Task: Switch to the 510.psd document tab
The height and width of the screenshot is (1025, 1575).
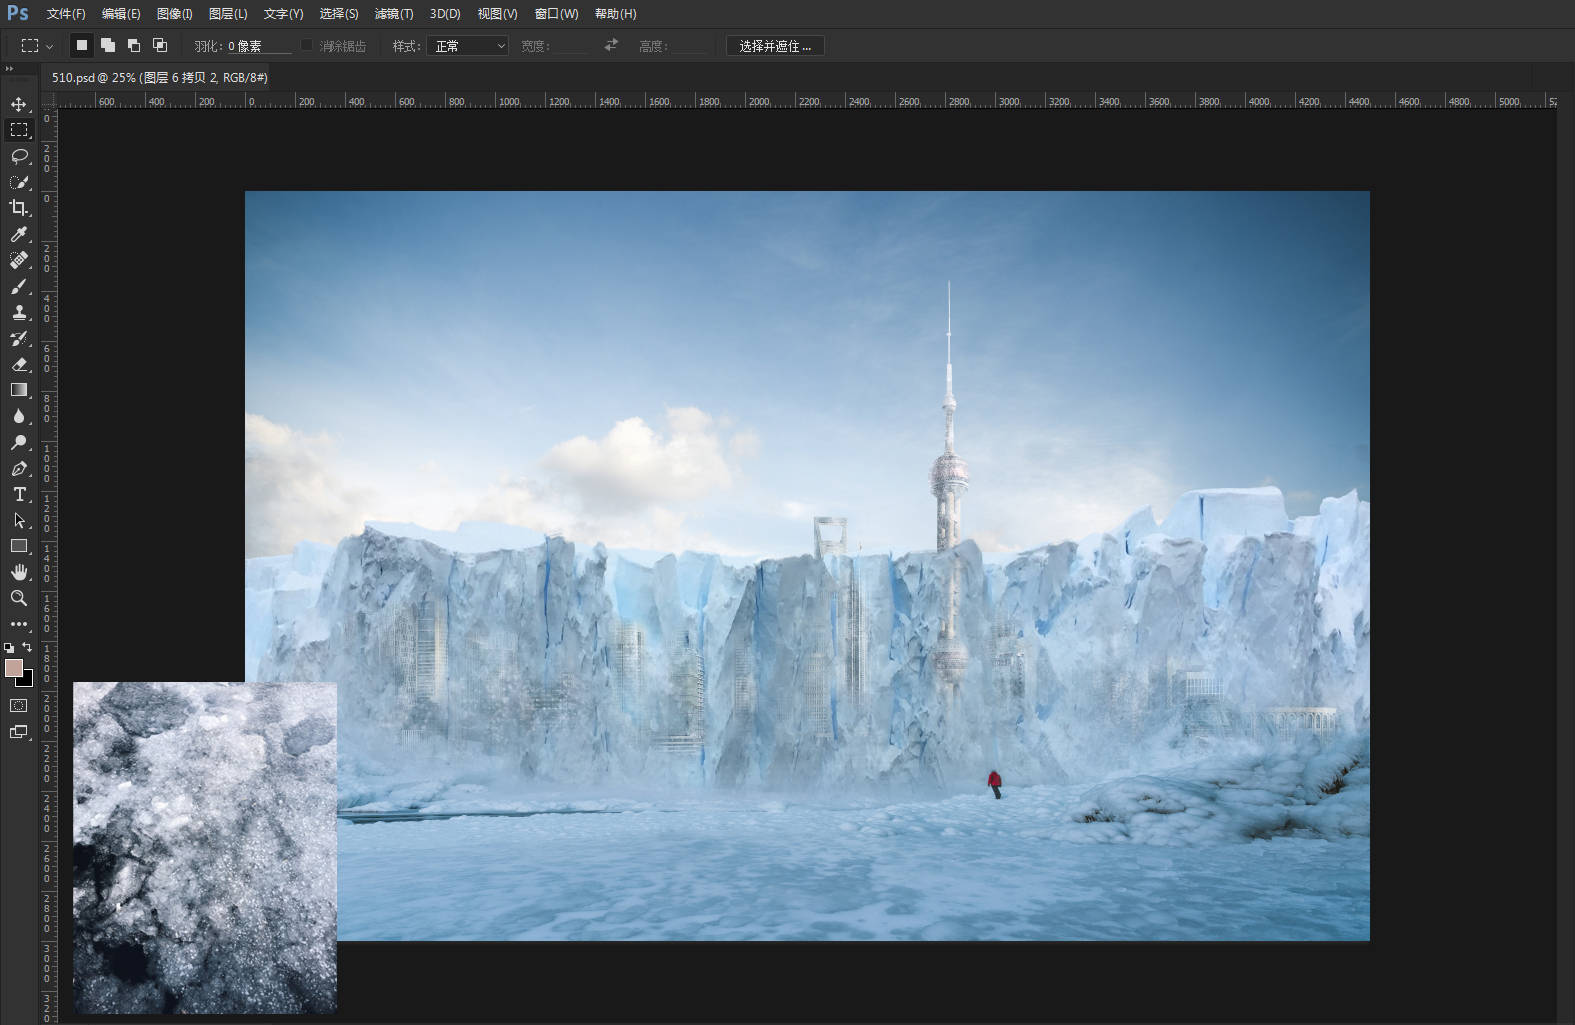Action: 160,77
